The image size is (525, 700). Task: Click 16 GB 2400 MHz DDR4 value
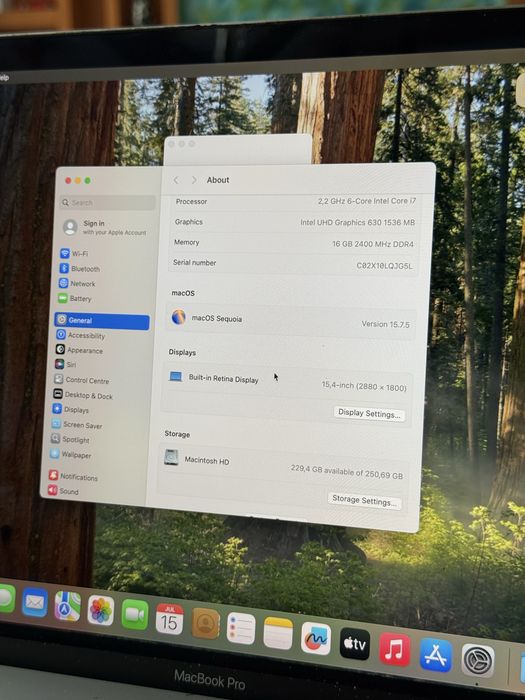(x=373, y=244)
